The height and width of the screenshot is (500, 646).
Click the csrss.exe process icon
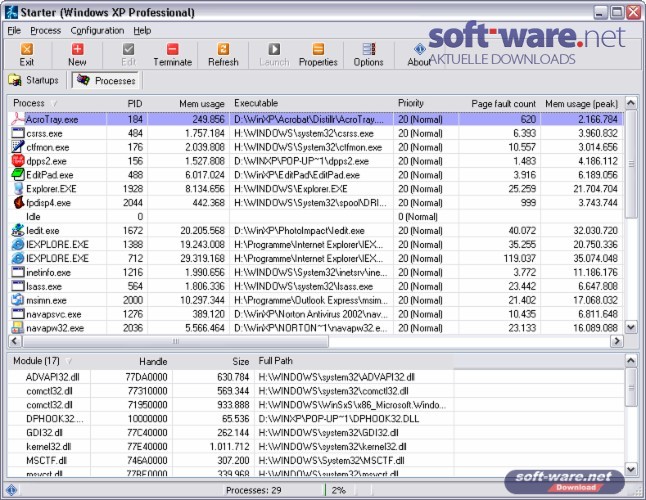(x=18, y=133)
